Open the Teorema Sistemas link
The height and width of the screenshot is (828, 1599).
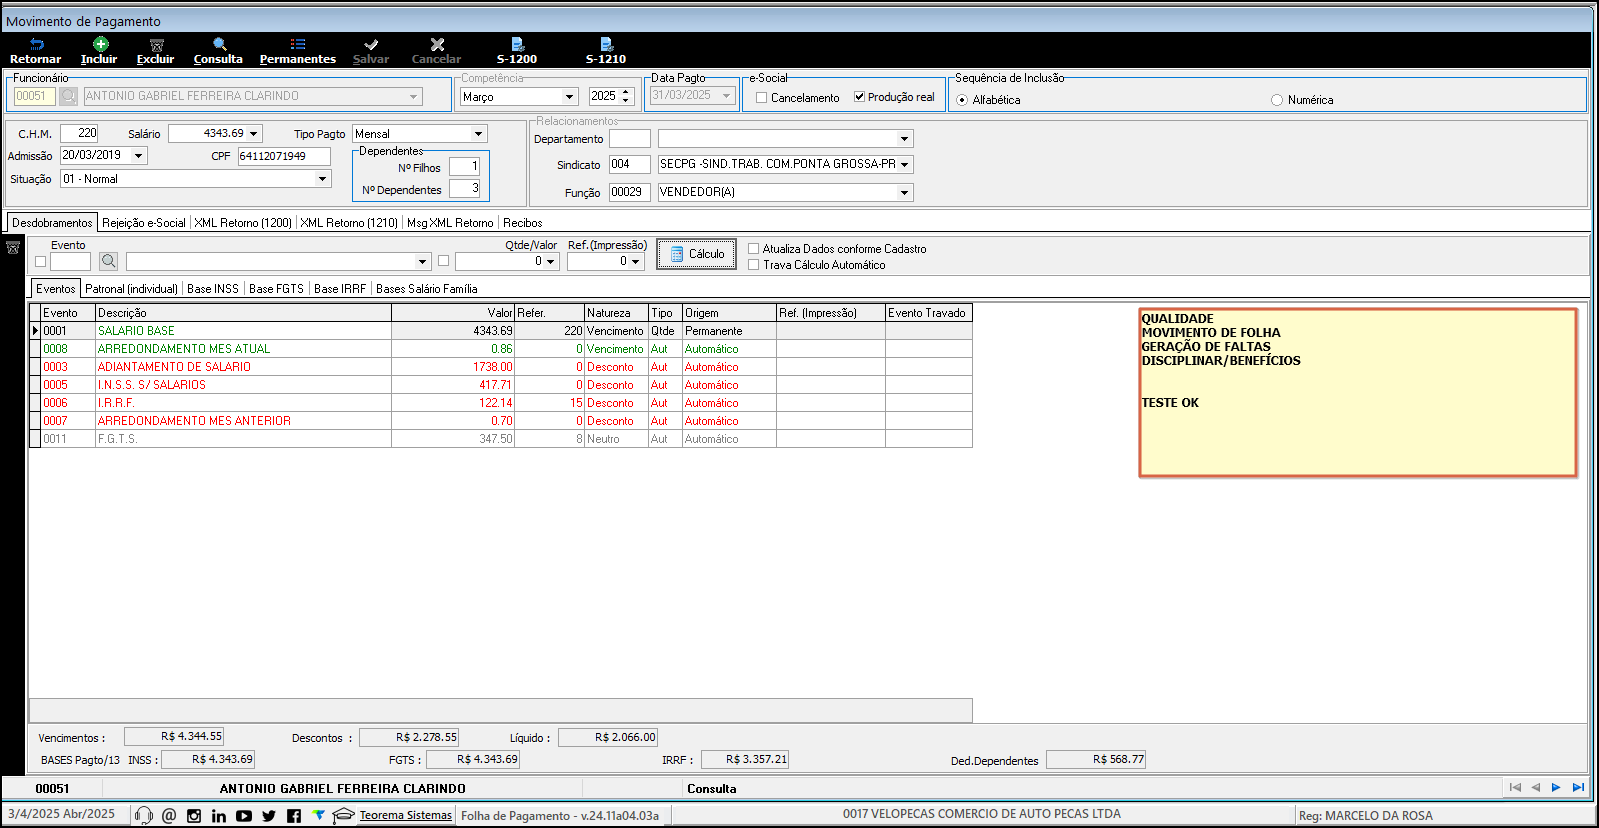406,816
